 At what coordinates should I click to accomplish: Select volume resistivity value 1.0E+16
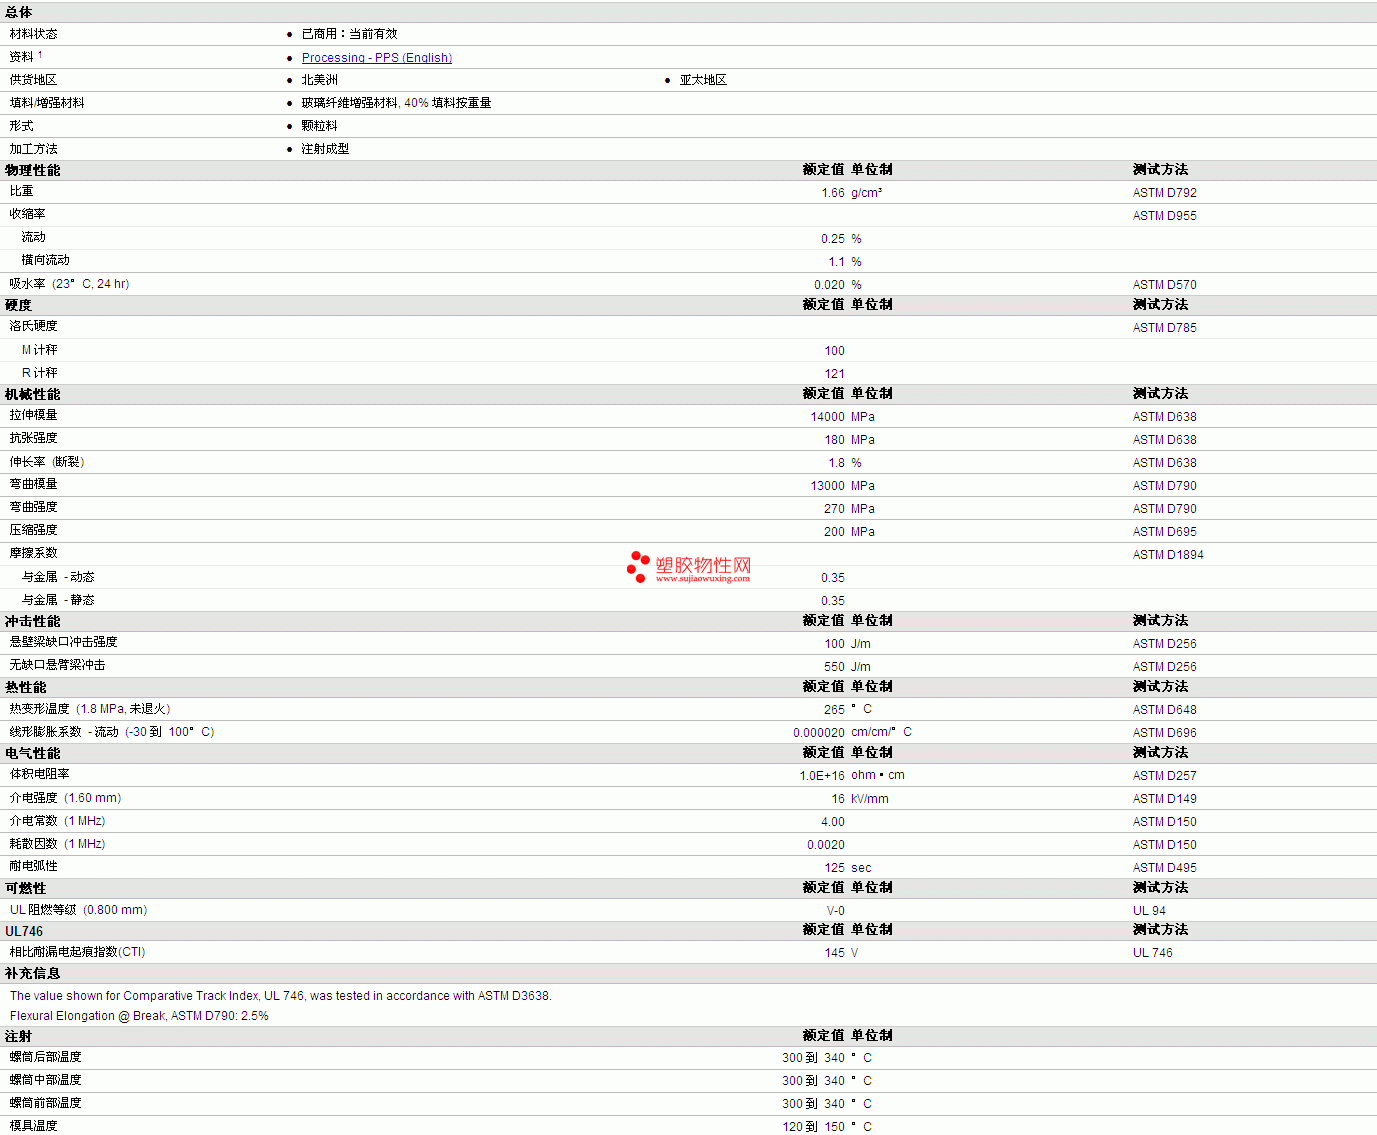click(x=822, y=776)
